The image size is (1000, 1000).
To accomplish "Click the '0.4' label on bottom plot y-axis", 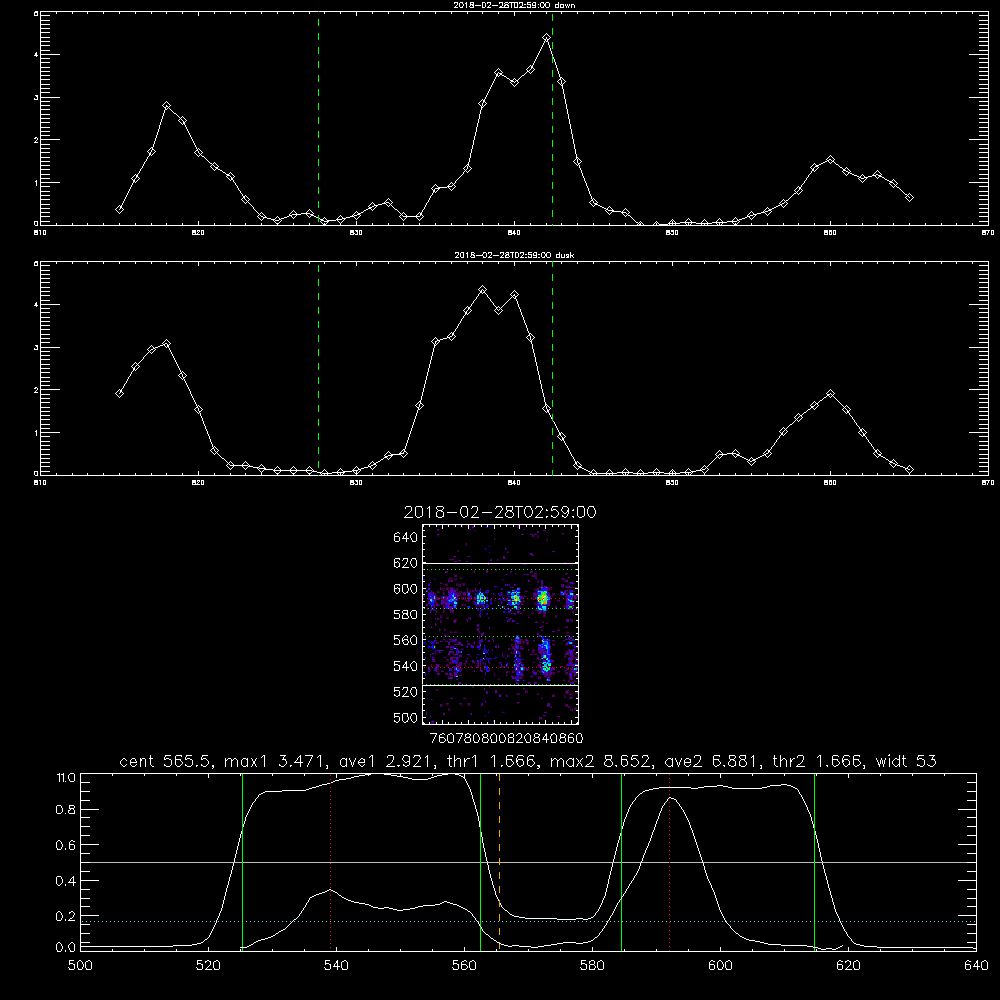I will [66, 881].
